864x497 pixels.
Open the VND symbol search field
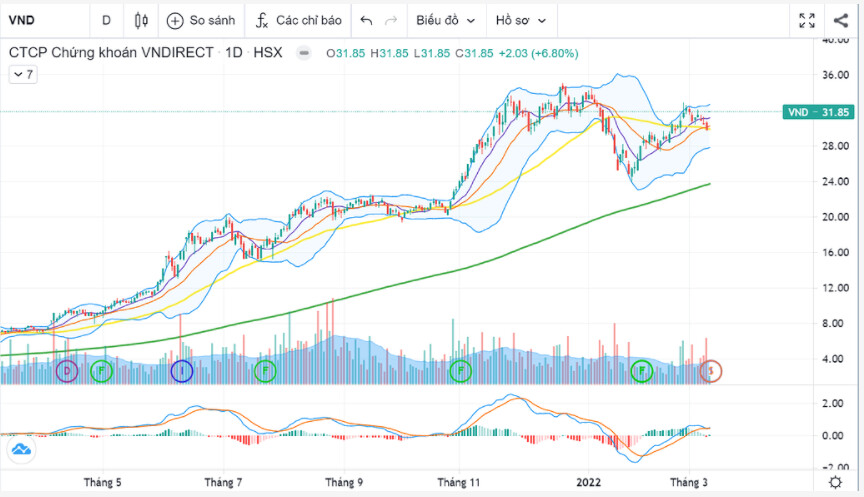point(45,20)
